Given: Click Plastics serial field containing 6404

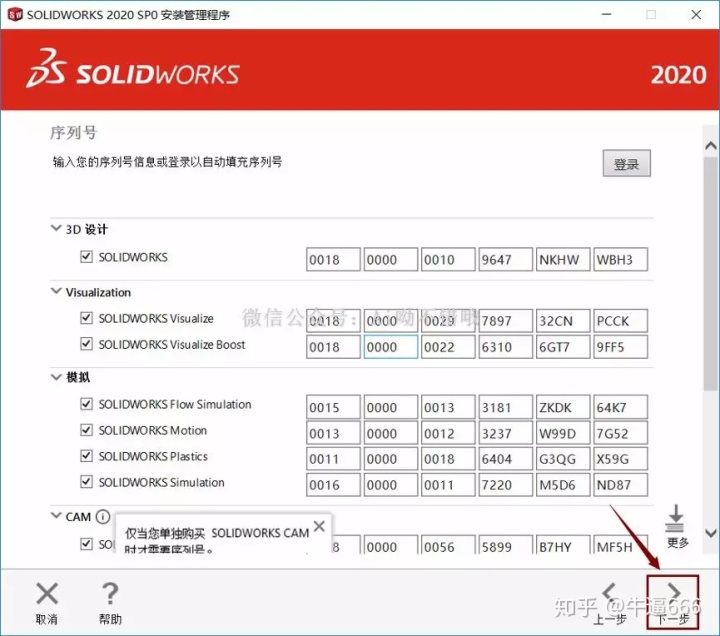Looking at the screenshot, I should 506,459.
